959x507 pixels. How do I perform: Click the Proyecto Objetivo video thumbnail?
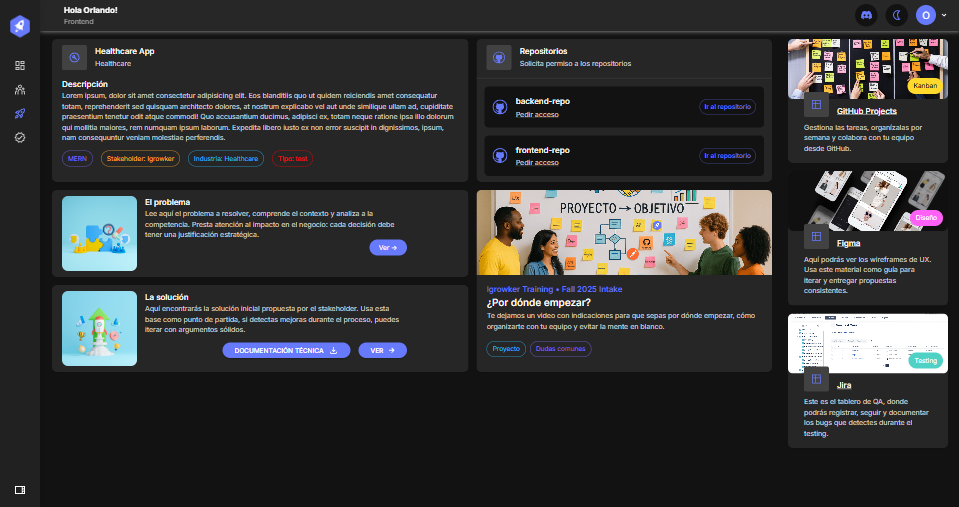pos(624,233)
